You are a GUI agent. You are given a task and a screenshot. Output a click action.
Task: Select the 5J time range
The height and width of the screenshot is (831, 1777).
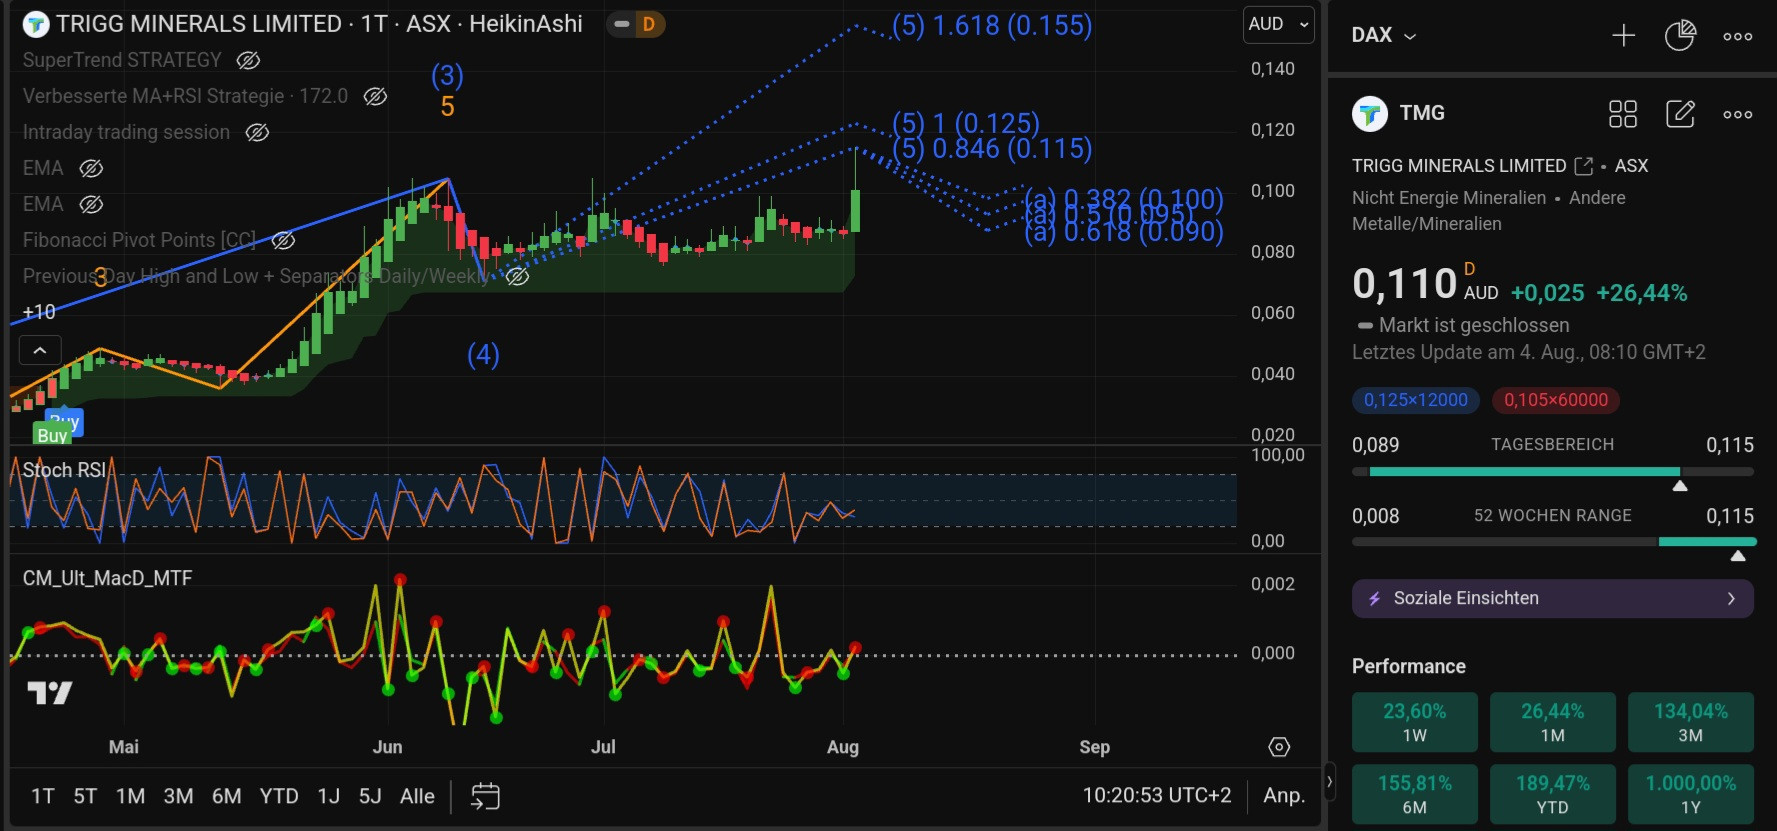370,796
